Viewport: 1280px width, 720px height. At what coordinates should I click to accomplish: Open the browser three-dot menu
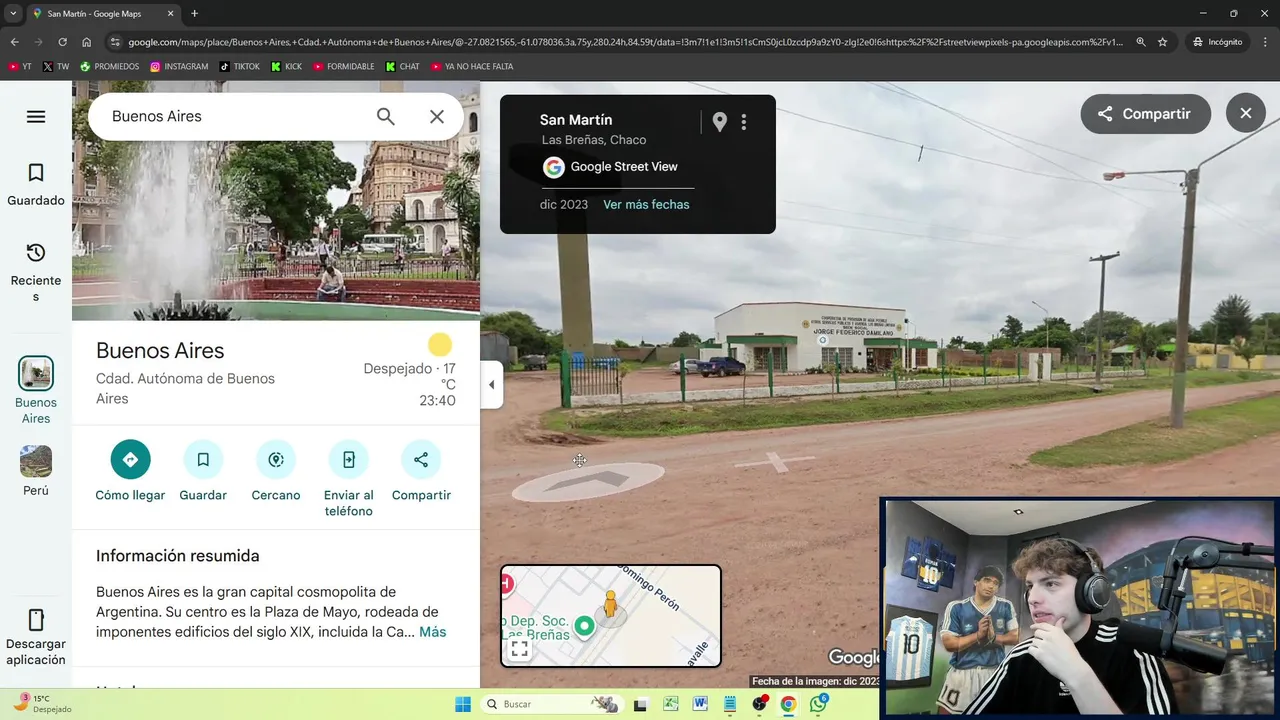pyautogui.click(x=1265, y=42)
